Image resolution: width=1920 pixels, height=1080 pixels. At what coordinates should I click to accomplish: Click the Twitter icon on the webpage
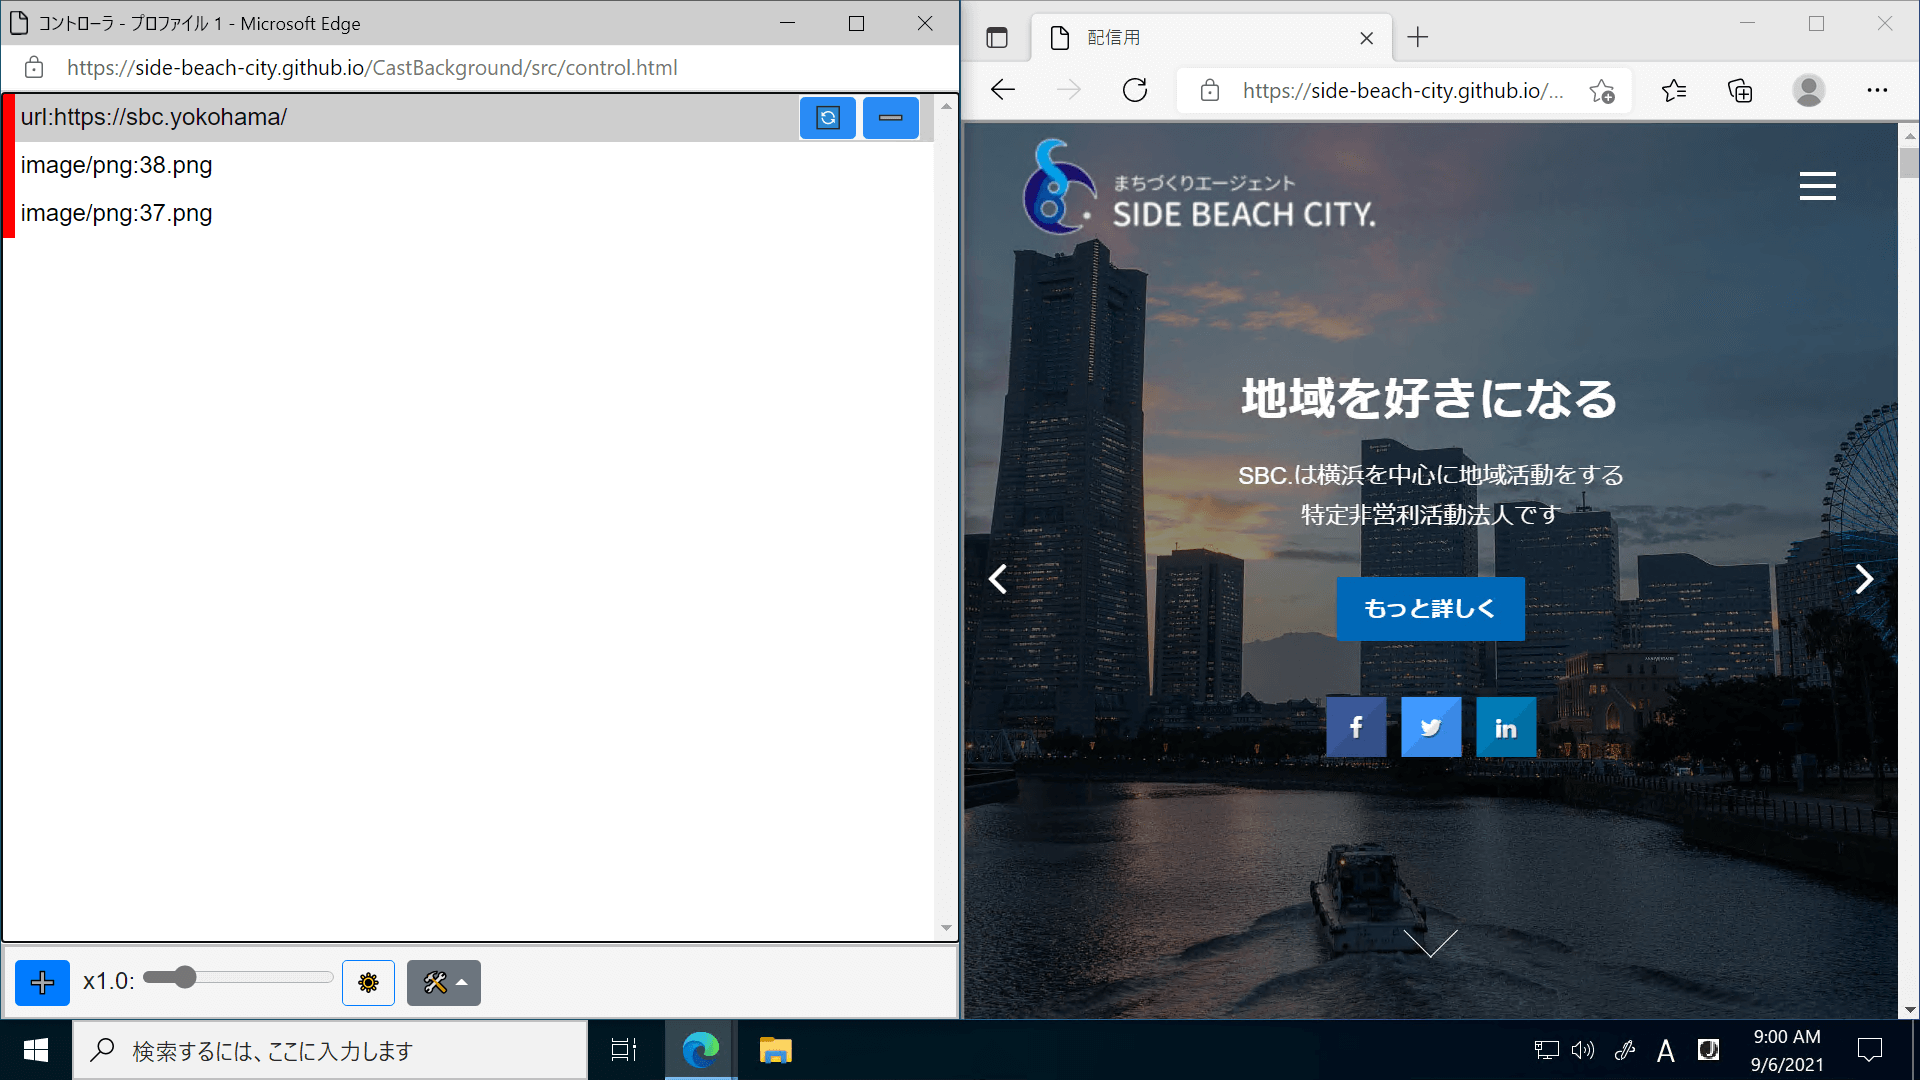[x=1431, y=727]
